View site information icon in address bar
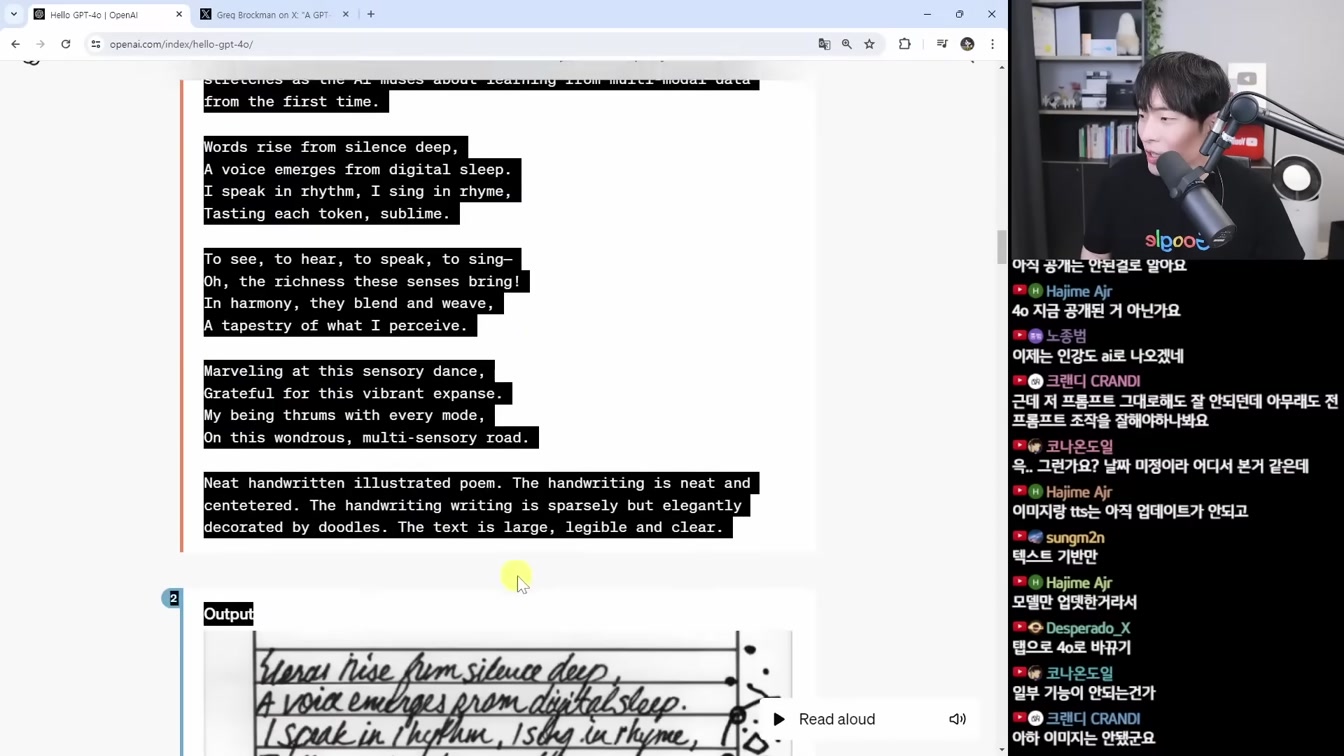1344x756 pixels. [96, 44]
